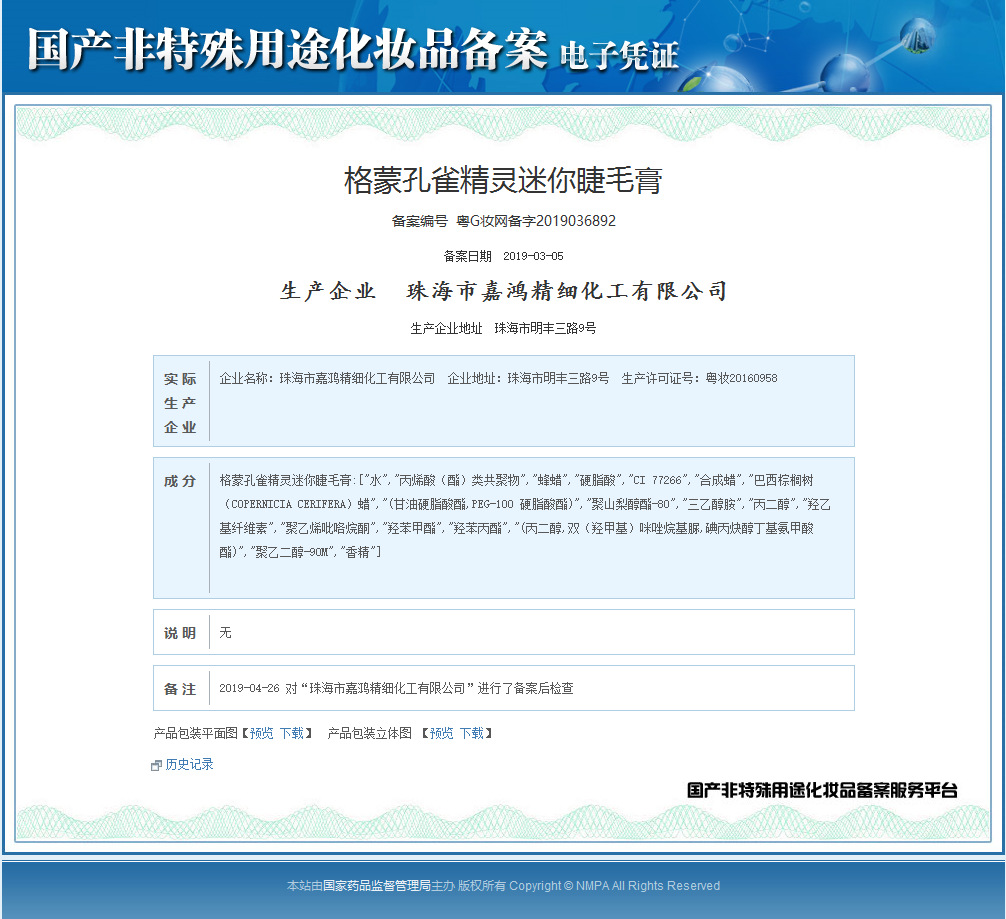Click 国家药品监督管理局 in the footer
Viewport: 1006px width, 919px height.
tap(377, 886)
